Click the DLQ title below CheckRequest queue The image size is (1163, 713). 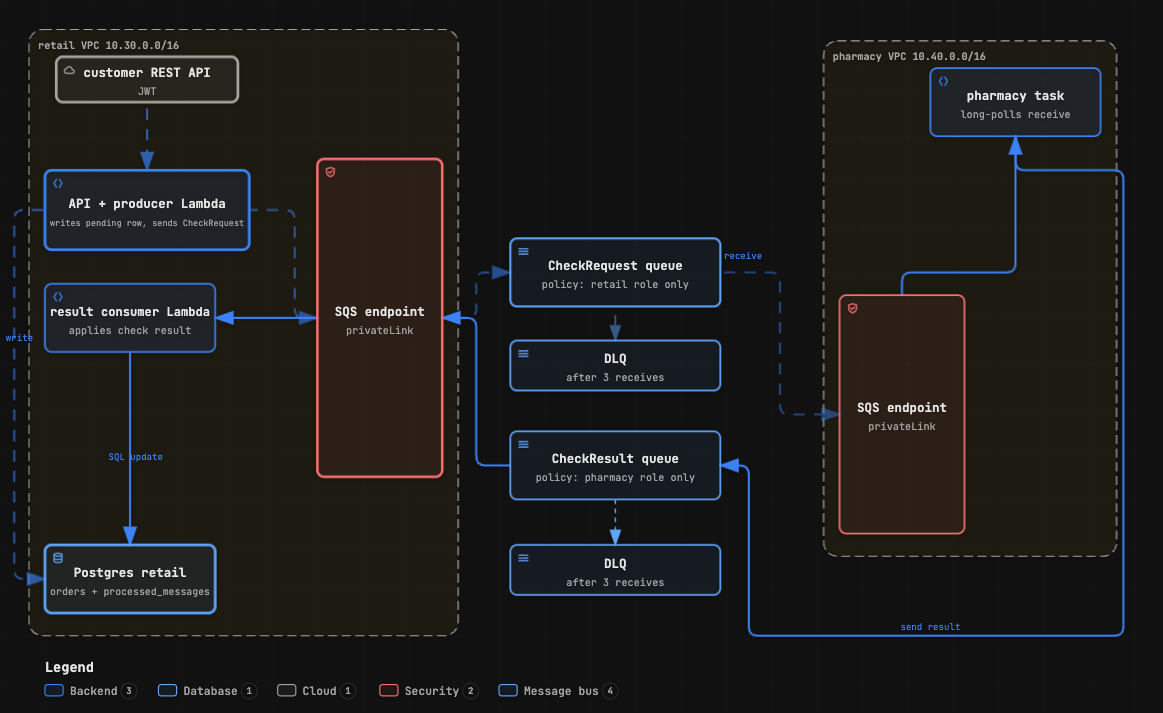click(x=615, y=358)
